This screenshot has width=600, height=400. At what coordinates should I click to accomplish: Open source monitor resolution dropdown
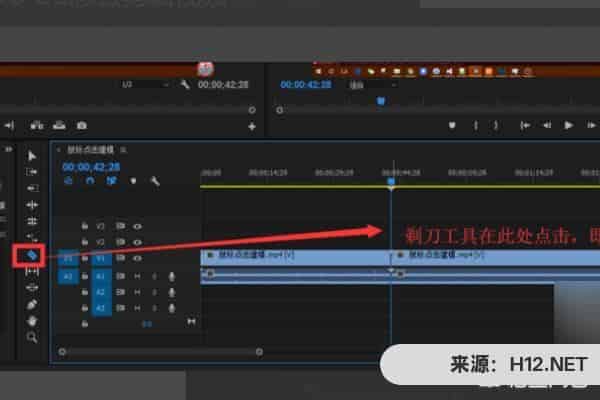coord(145,84)
